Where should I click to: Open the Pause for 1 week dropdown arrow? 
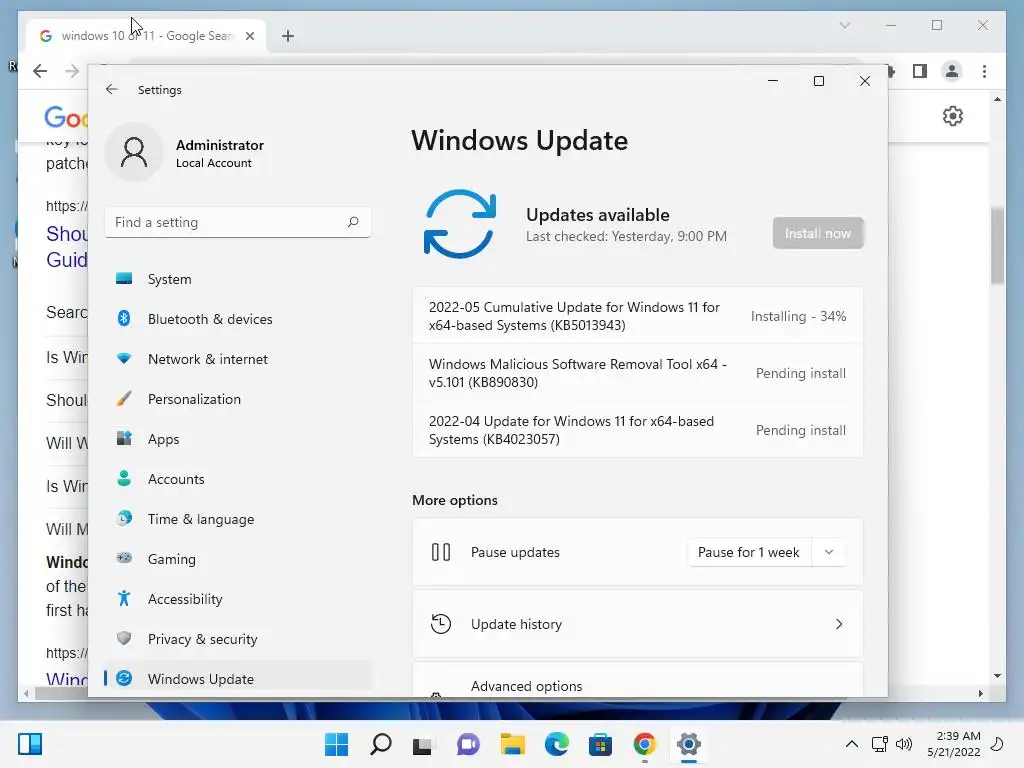pyautogui.click(x=829, y=552)
